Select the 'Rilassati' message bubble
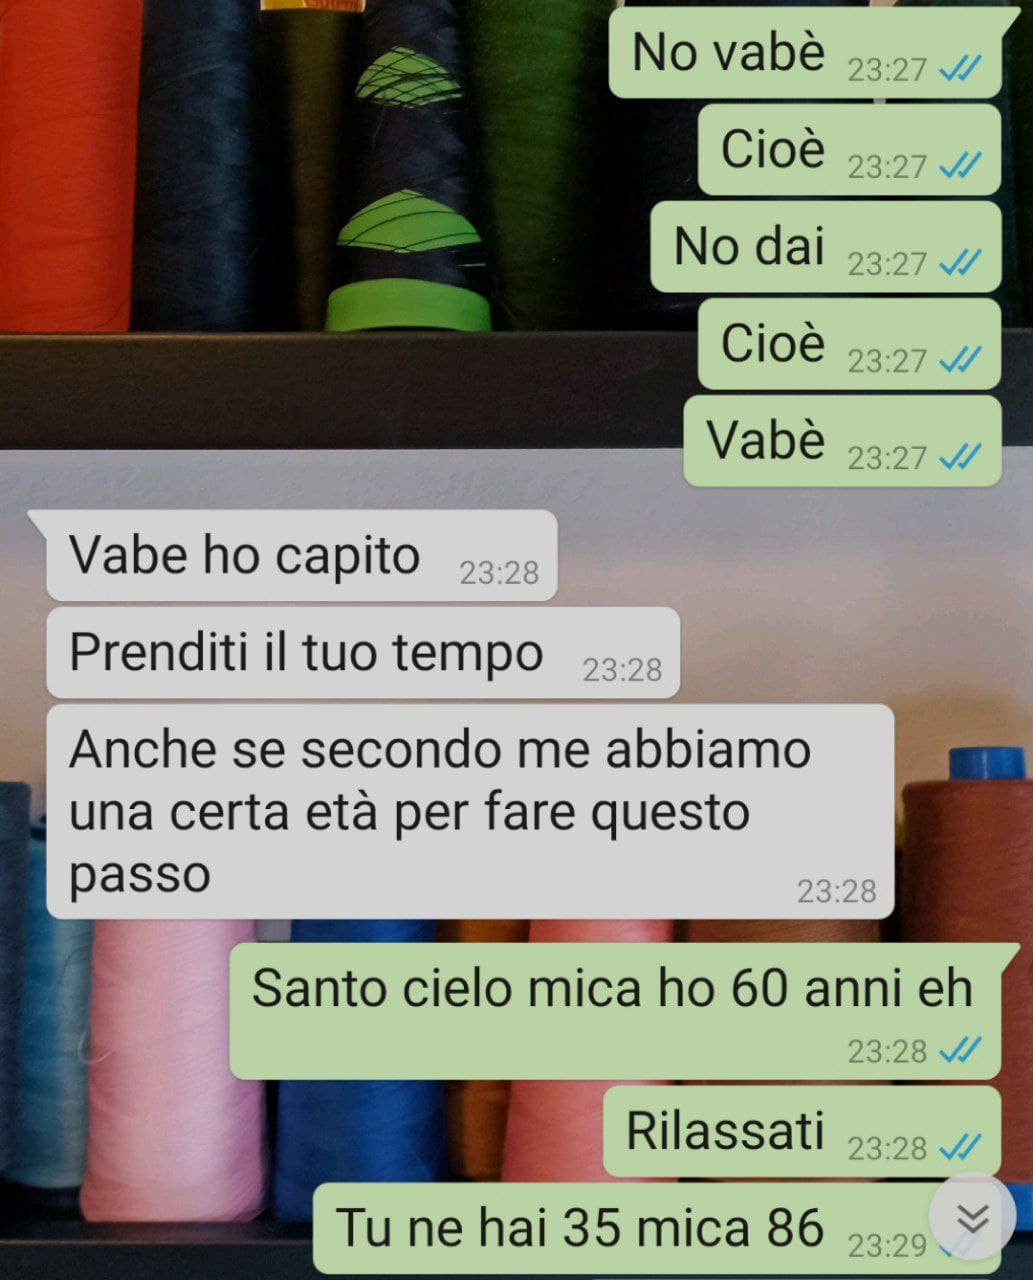Screen dimensions: 1033x1280 coord(802,1131)
